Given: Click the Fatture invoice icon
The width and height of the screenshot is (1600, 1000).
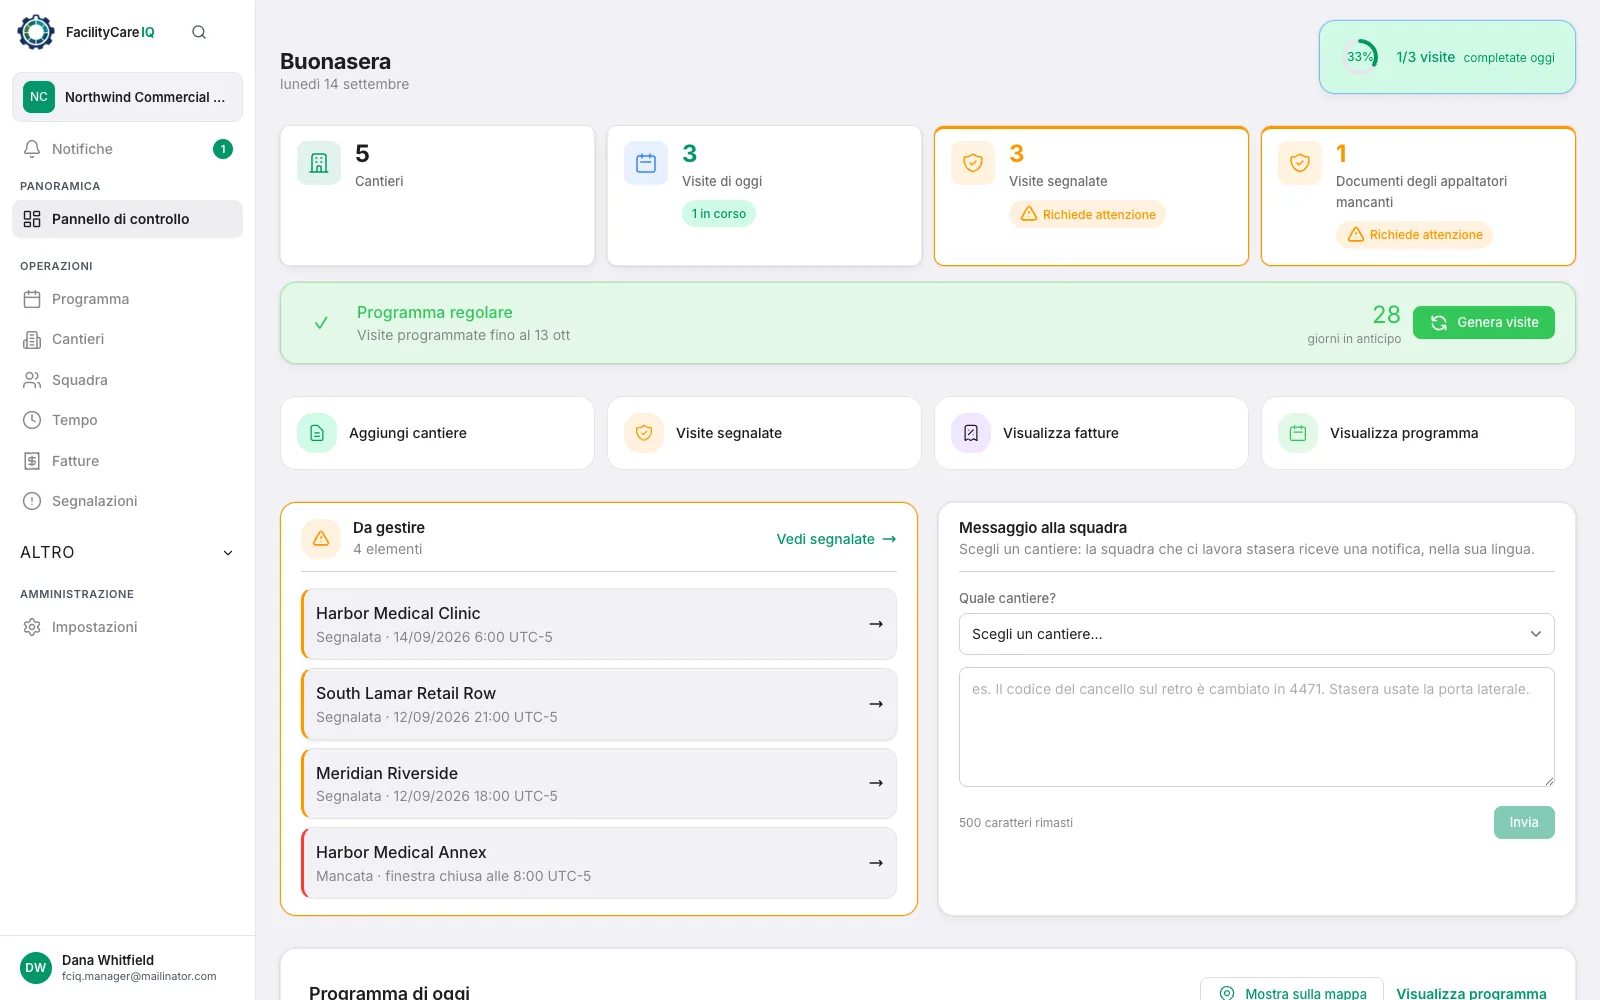Looking at the screenshot, I should 32,461.
